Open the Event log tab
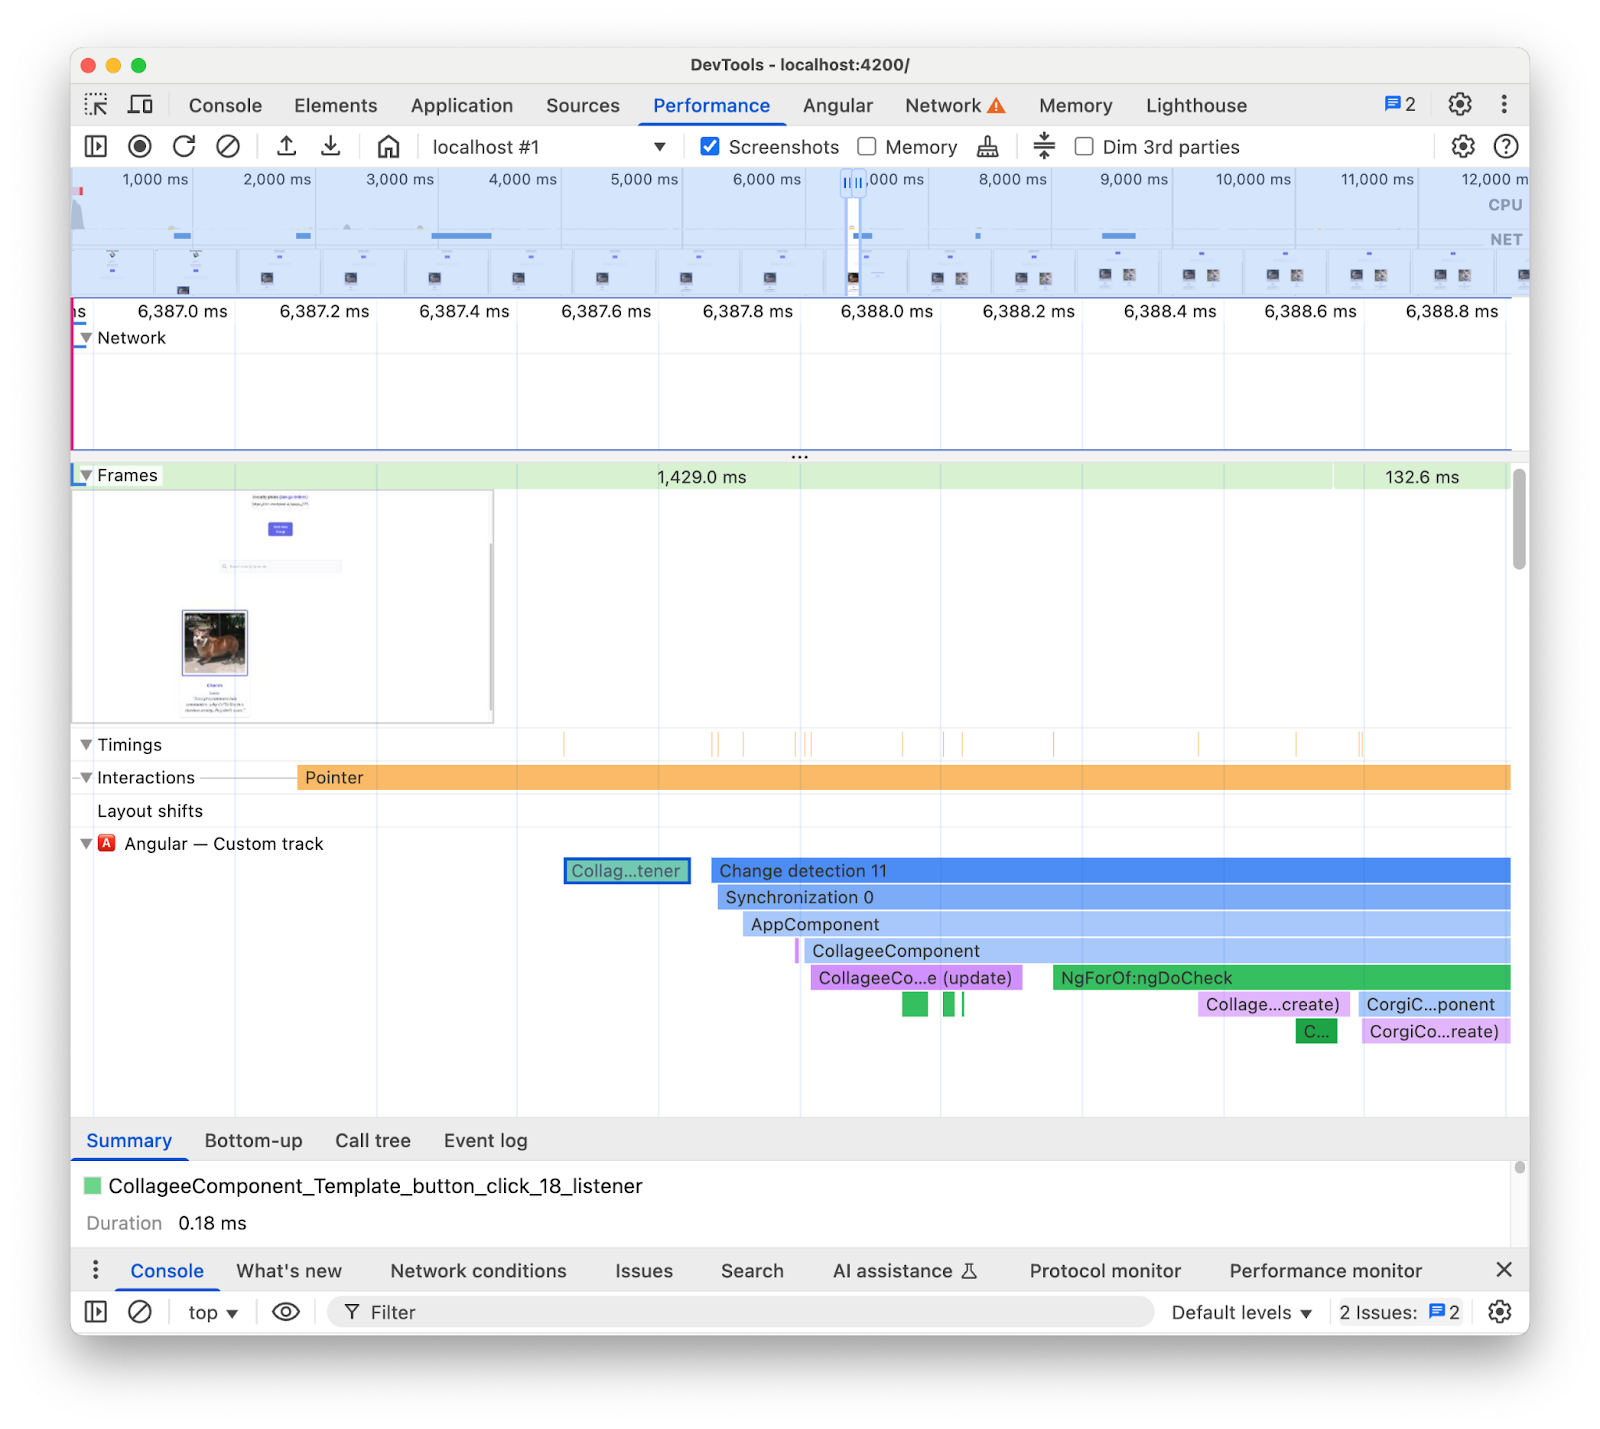This screenshot has width=1600, height=1429. [x=484, y=1140]
